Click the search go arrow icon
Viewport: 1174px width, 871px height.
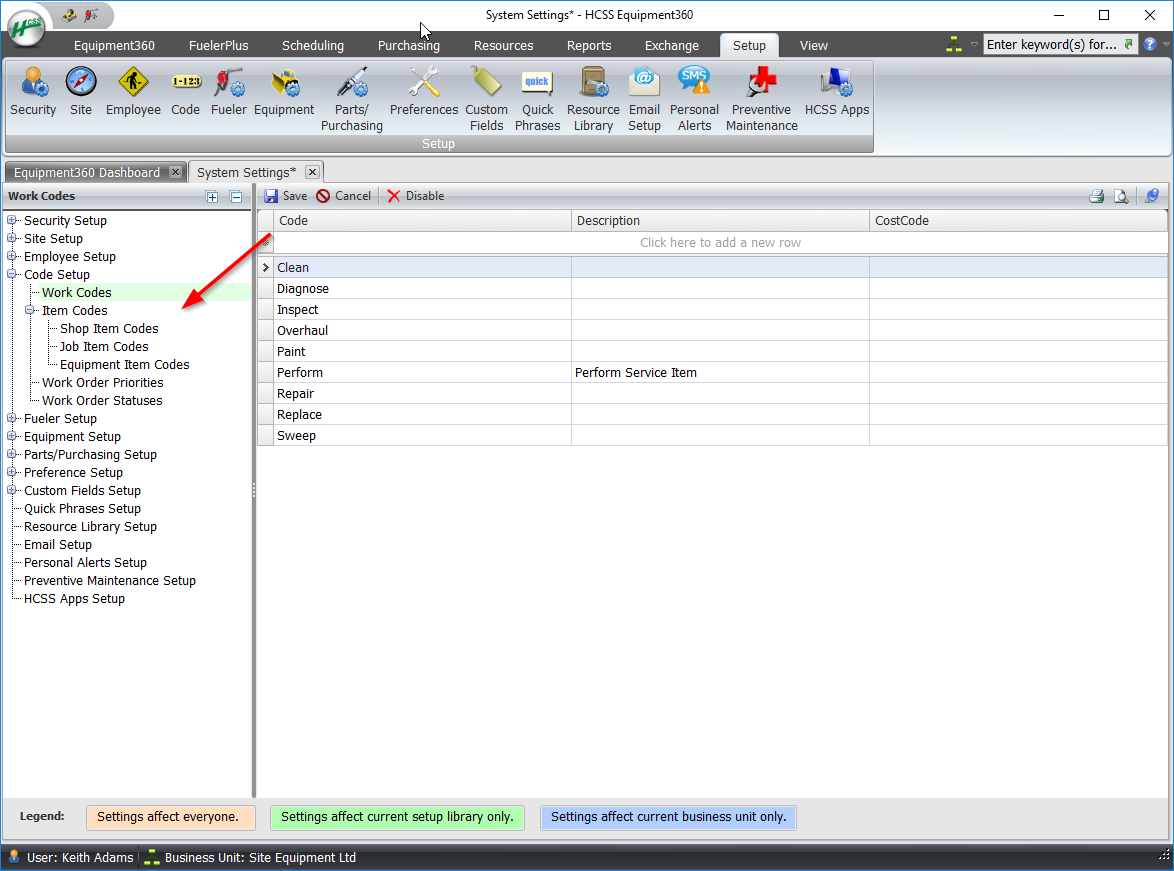point(1128,44)
